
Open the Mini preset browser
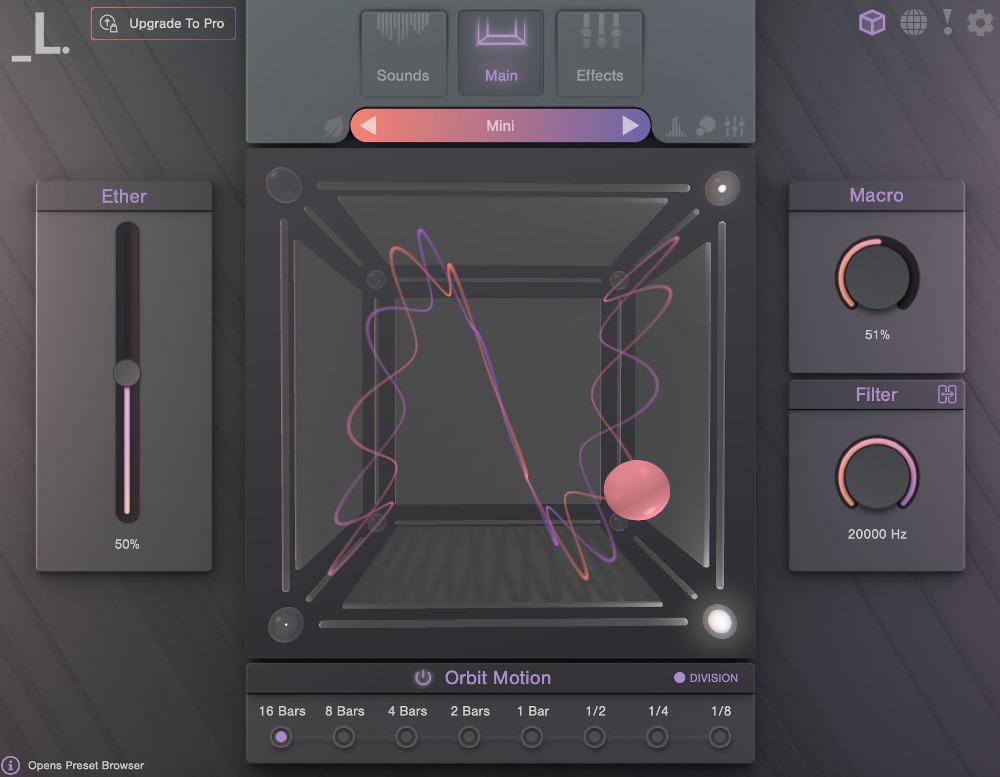pos(500,125)
